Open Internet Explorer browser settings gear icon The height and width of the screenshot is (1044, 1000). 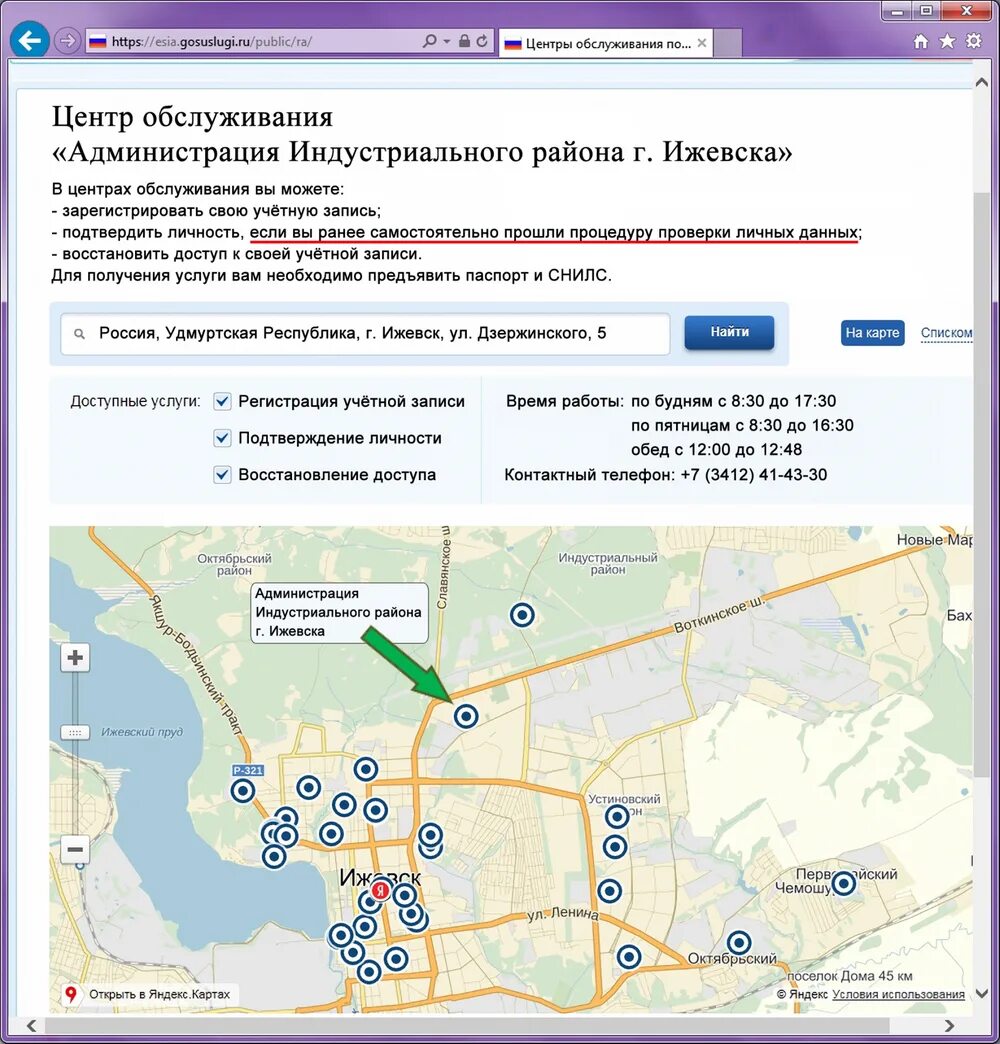[x=973, y=41]
